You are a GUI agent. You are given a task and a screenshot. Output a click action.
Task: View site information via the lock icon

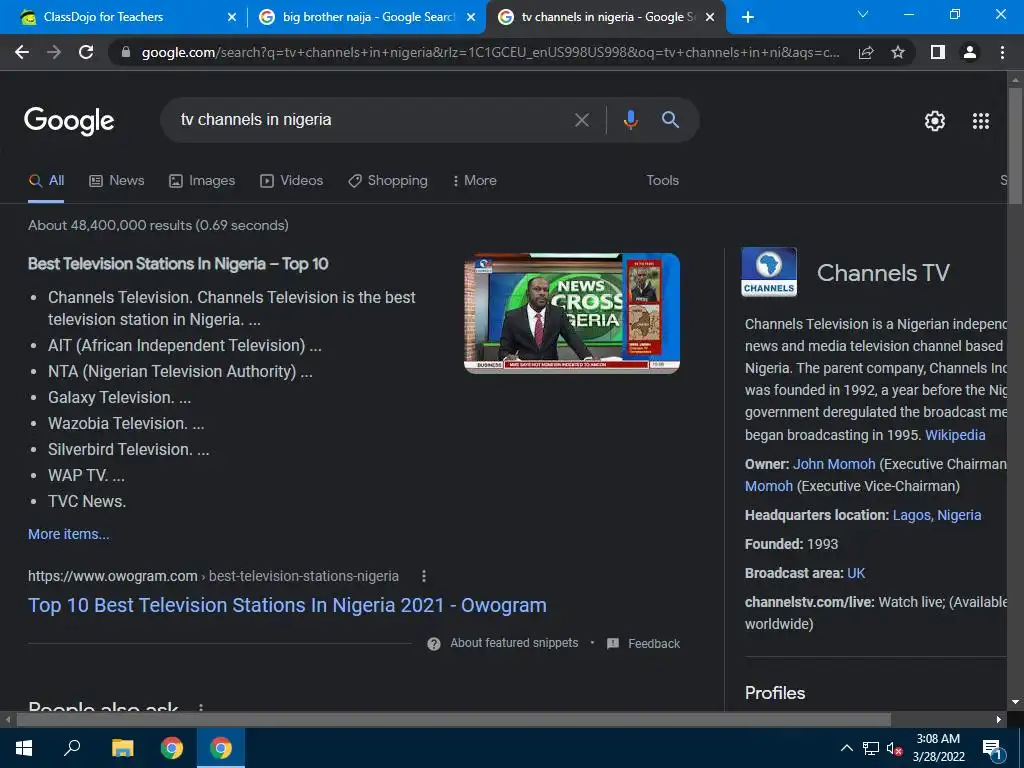click(x=126, y=52)
